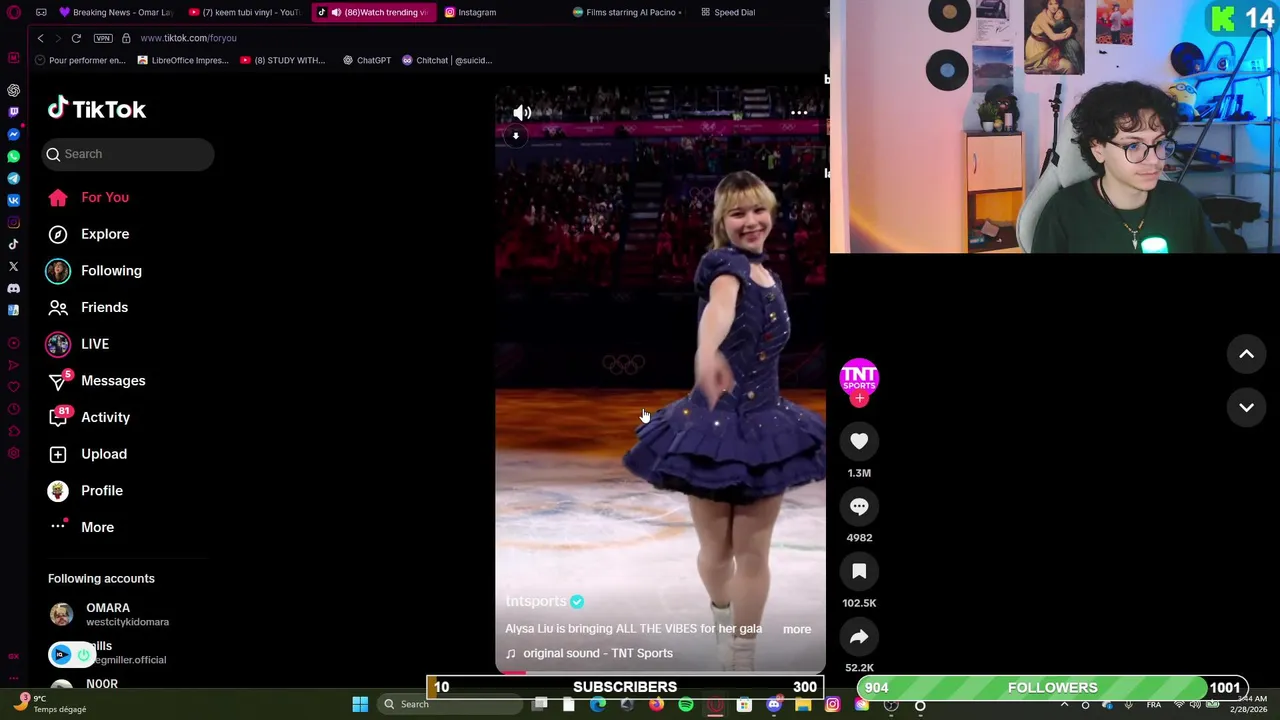Screen dimensions: 1280x720
Task: Switch to the Speed Dial tab
Action: [x=727, y=12]
